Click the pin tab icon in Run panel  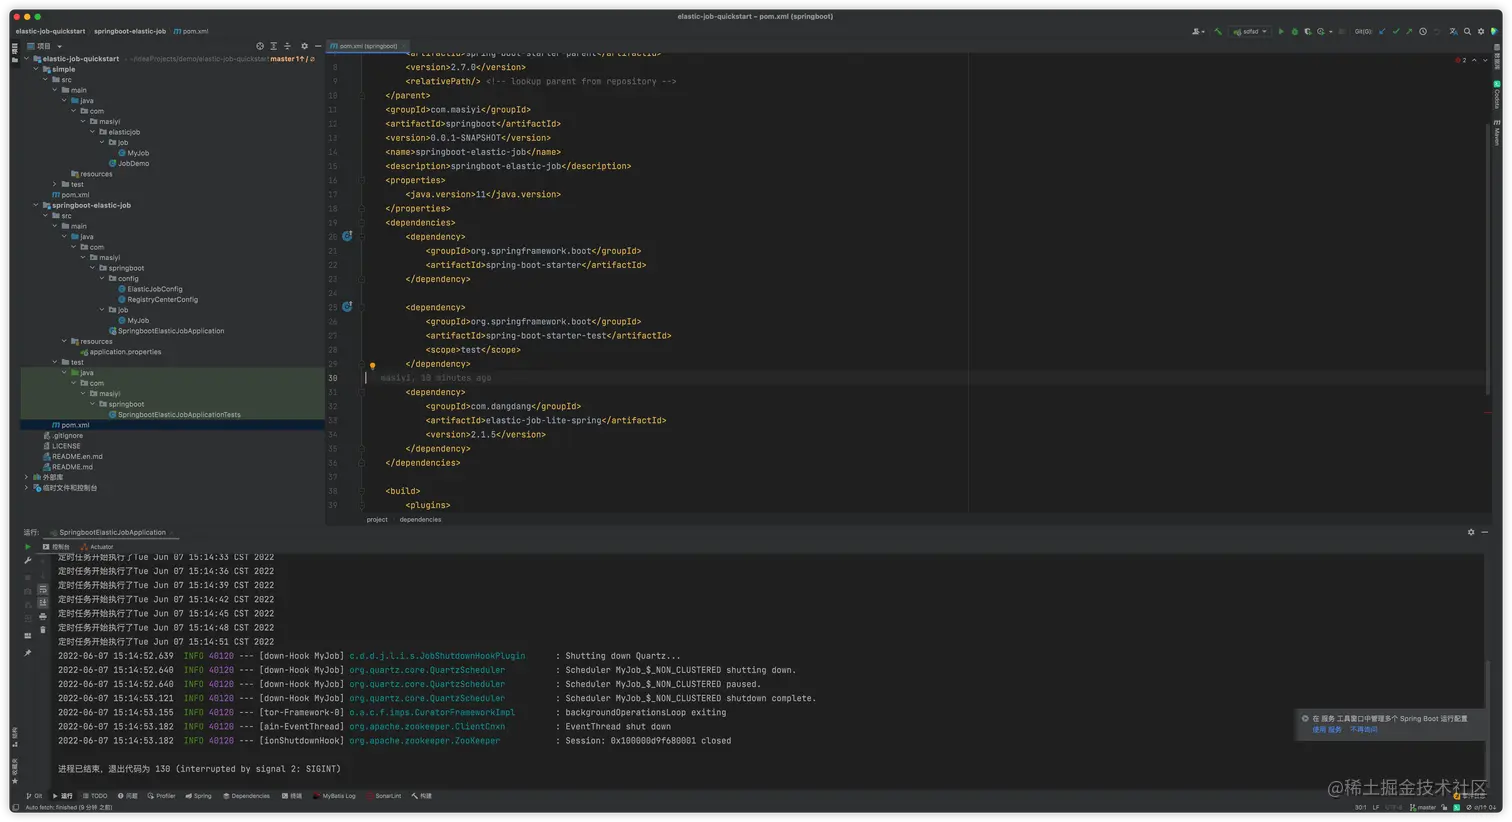tap(28, 653)
